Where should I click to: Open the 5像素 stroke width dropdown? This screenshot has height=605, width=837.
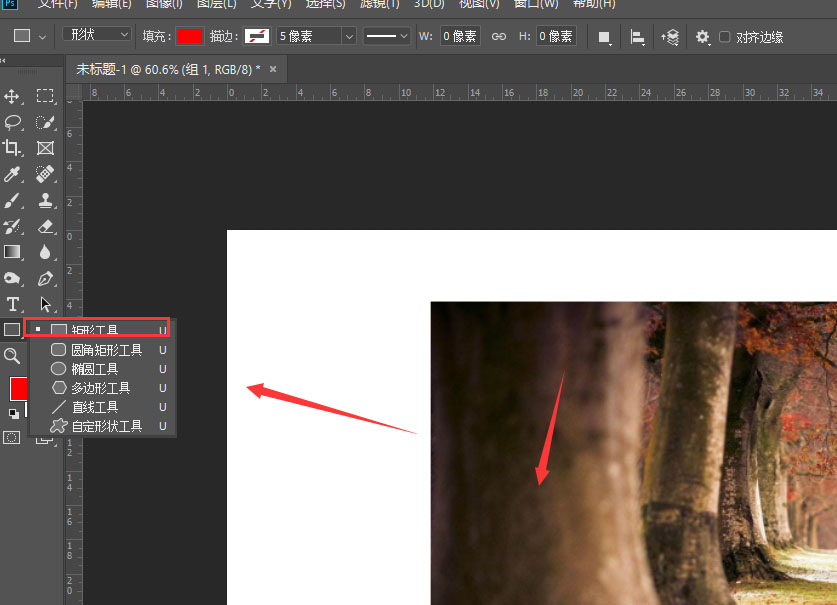tap(315, 36)
